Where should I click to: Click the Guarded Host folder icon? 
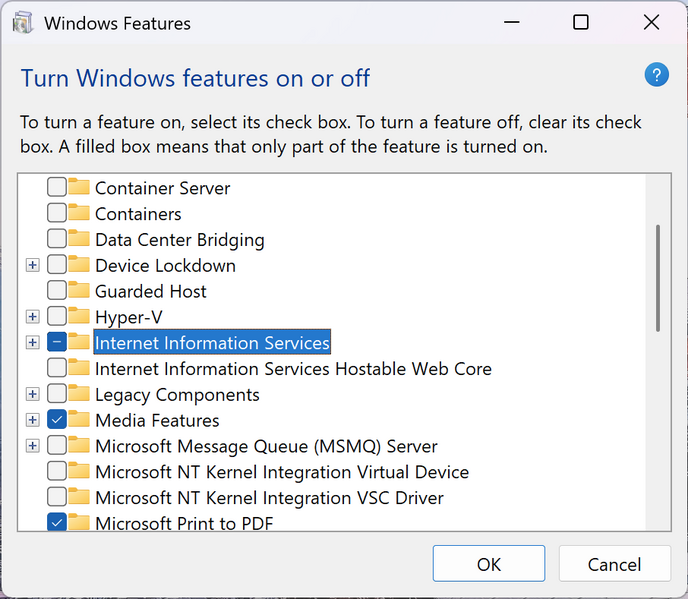click(79, 291)
